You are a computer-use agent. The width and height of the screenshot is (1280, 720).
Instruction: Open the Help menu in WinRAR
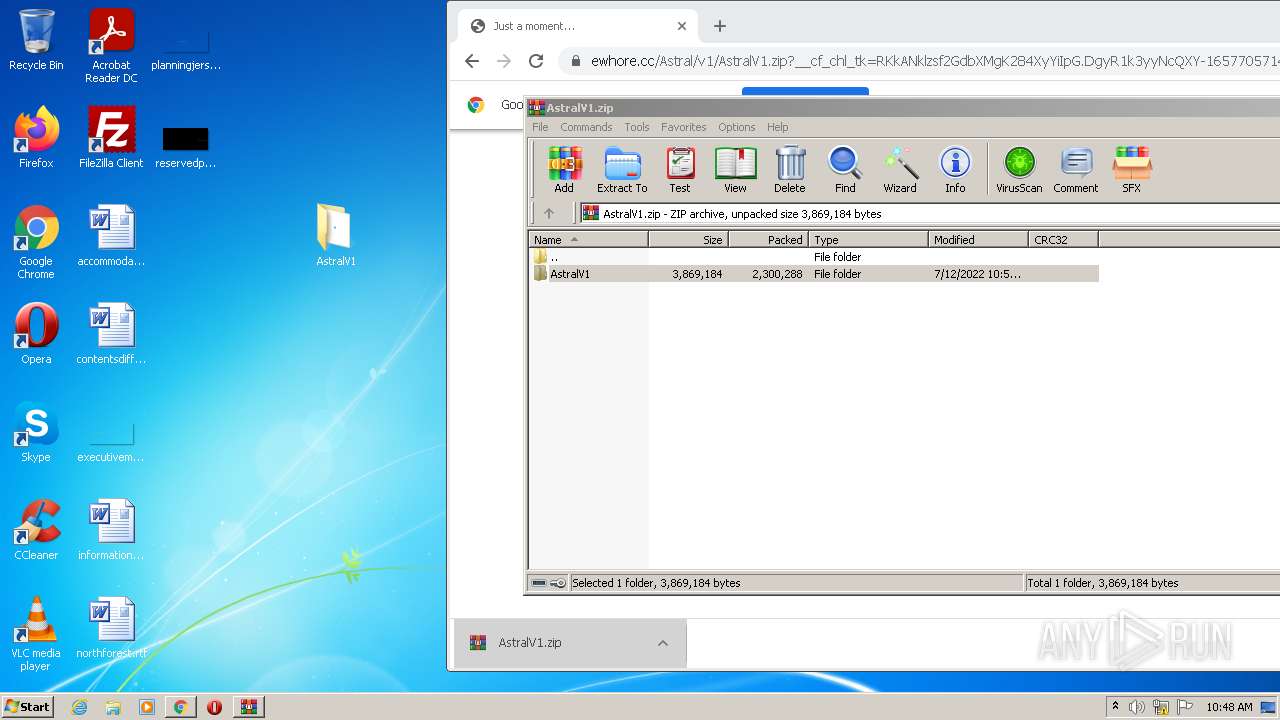778,127
